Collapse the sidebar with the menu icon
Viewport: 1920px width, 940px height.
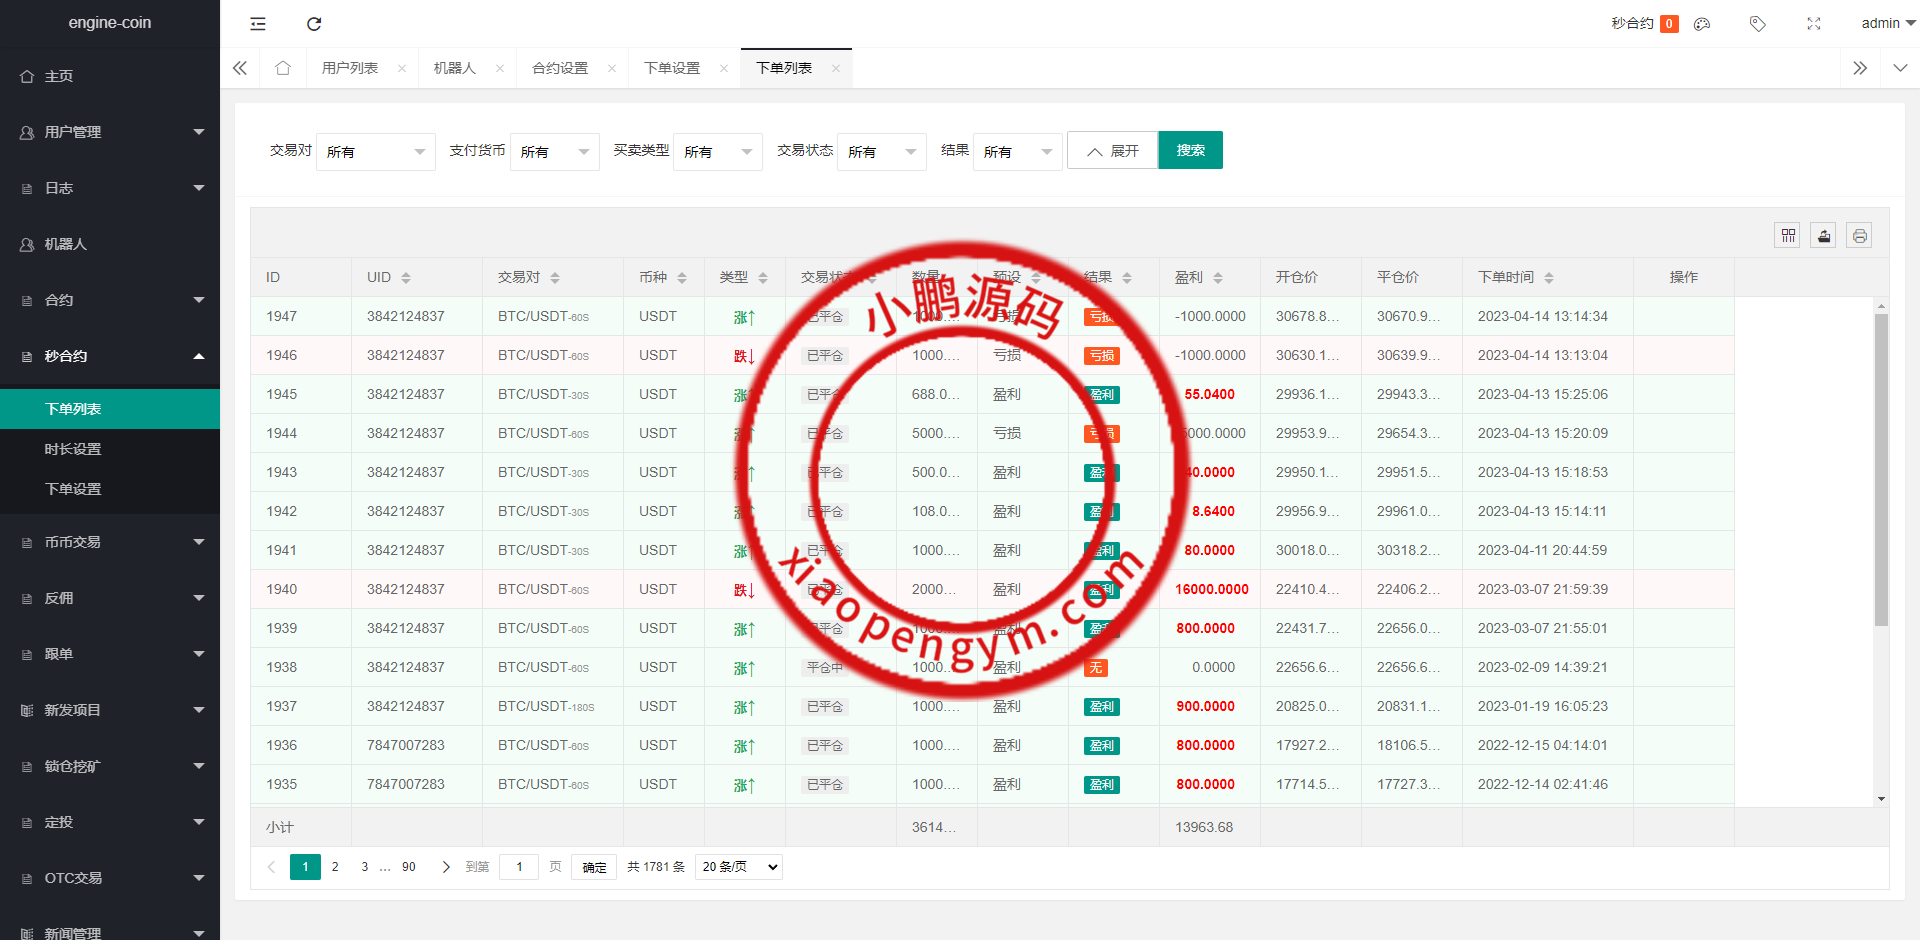tap(258, 24)
